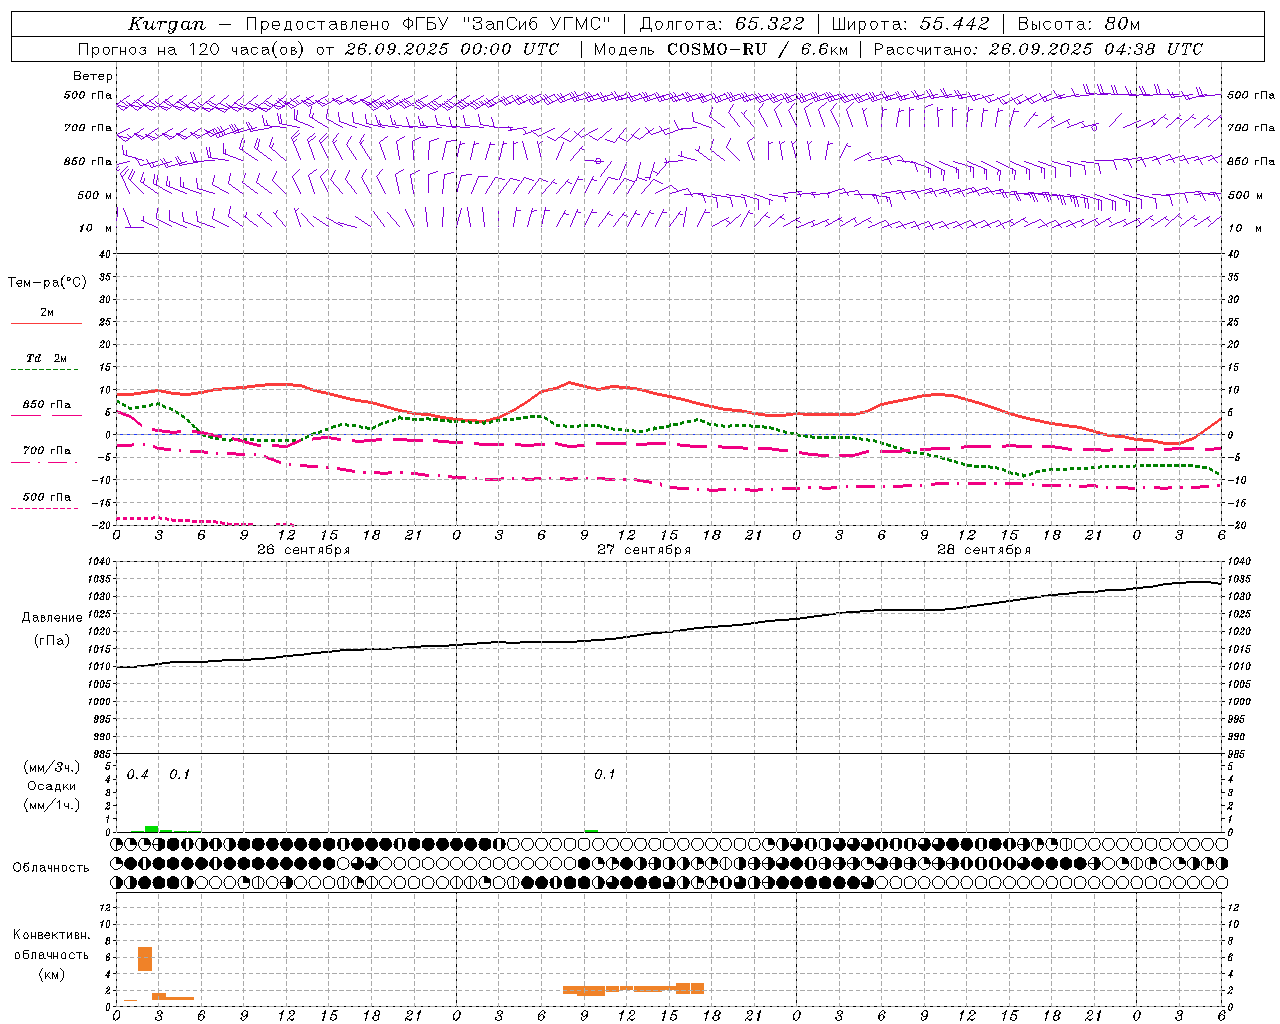Click the "2м" temperature legend entry

coord(47,312)
